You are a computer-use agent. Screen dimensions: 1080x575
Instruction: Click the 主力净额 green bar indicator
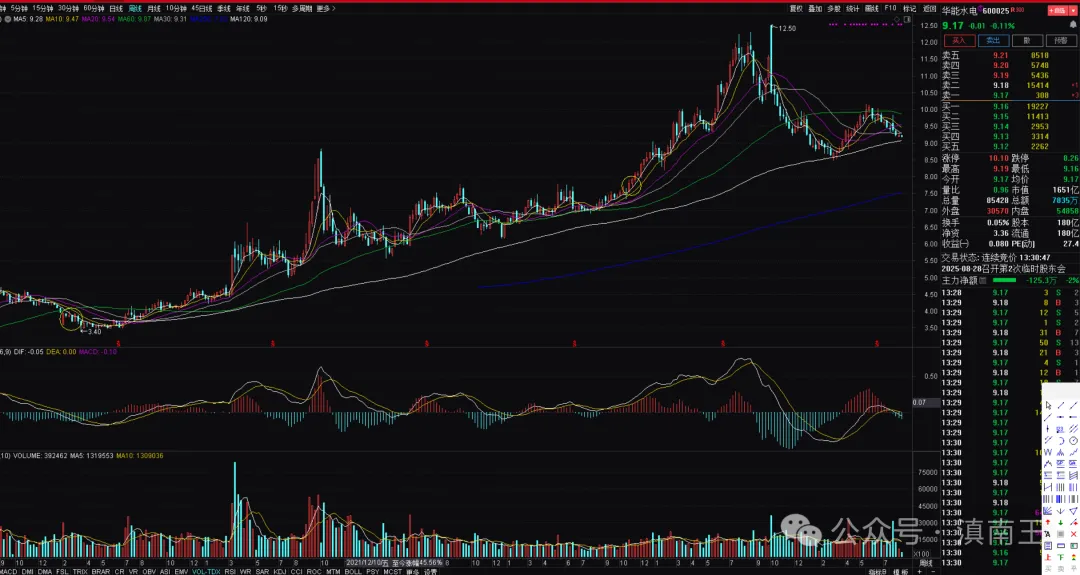click(x=1004, y=280)
